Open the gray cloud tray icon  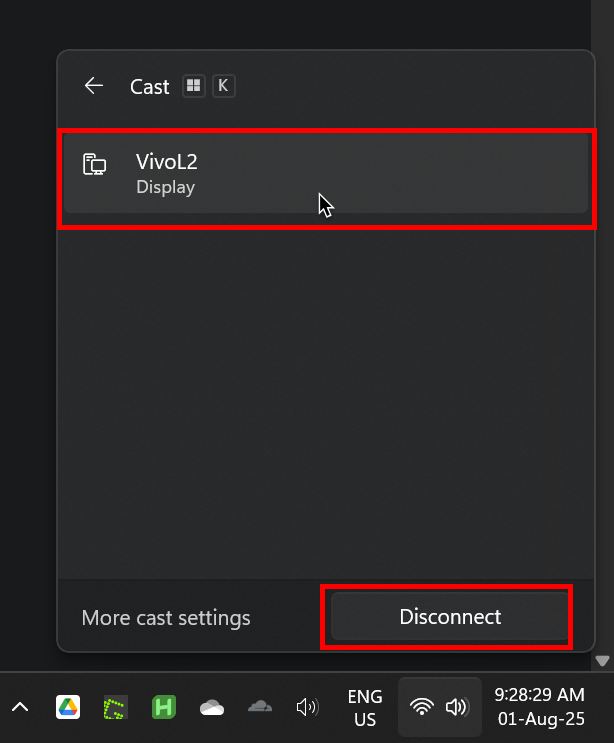260,707
